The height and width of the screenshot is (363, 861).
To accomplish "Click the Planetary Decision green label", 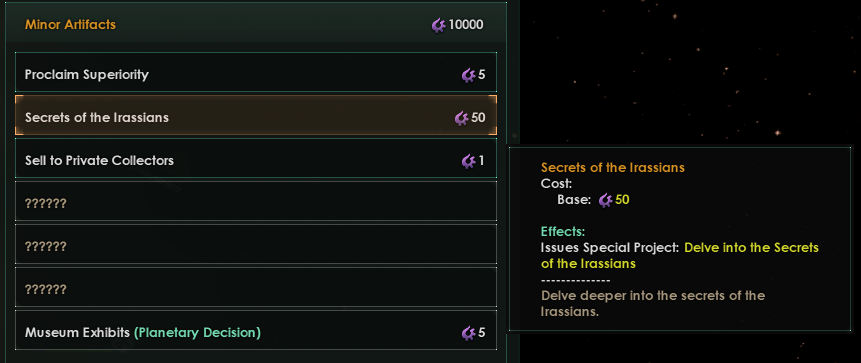I will [x=198, y=333].
